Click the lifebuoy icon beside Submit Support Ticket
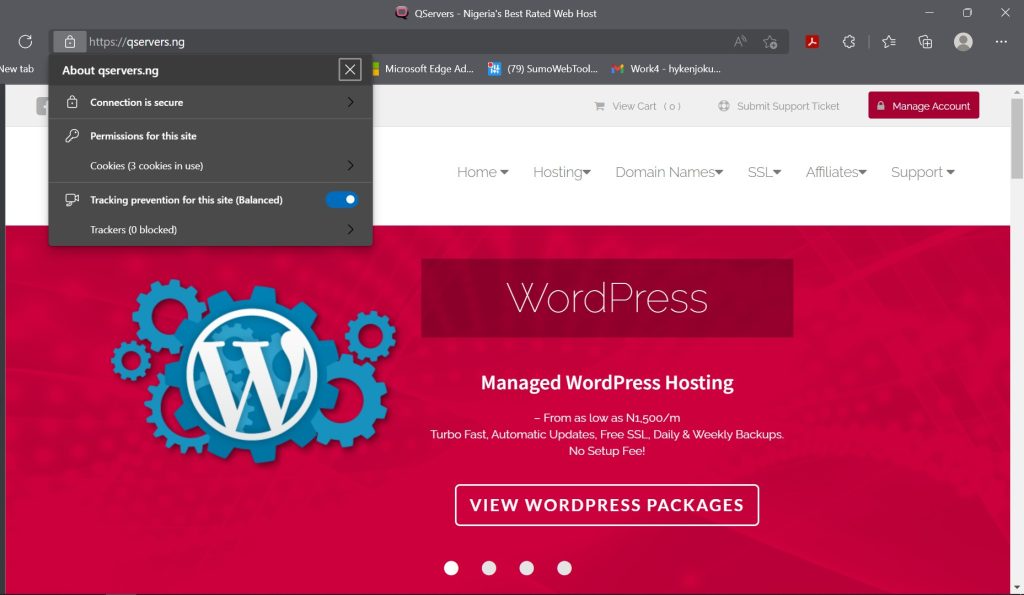This screenshot has height=595, width=1024. (x=724, y=106)
